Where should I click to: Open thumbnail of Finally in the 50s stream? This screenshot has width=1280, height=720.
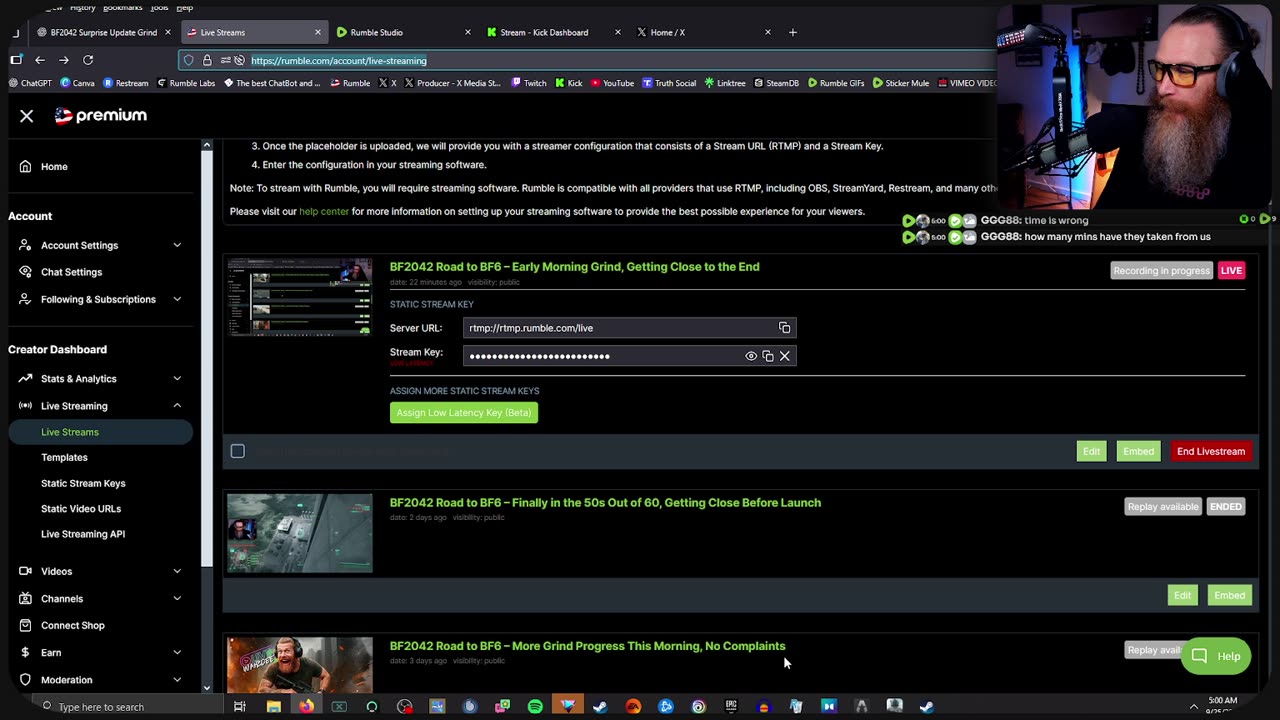pos(300,533)
